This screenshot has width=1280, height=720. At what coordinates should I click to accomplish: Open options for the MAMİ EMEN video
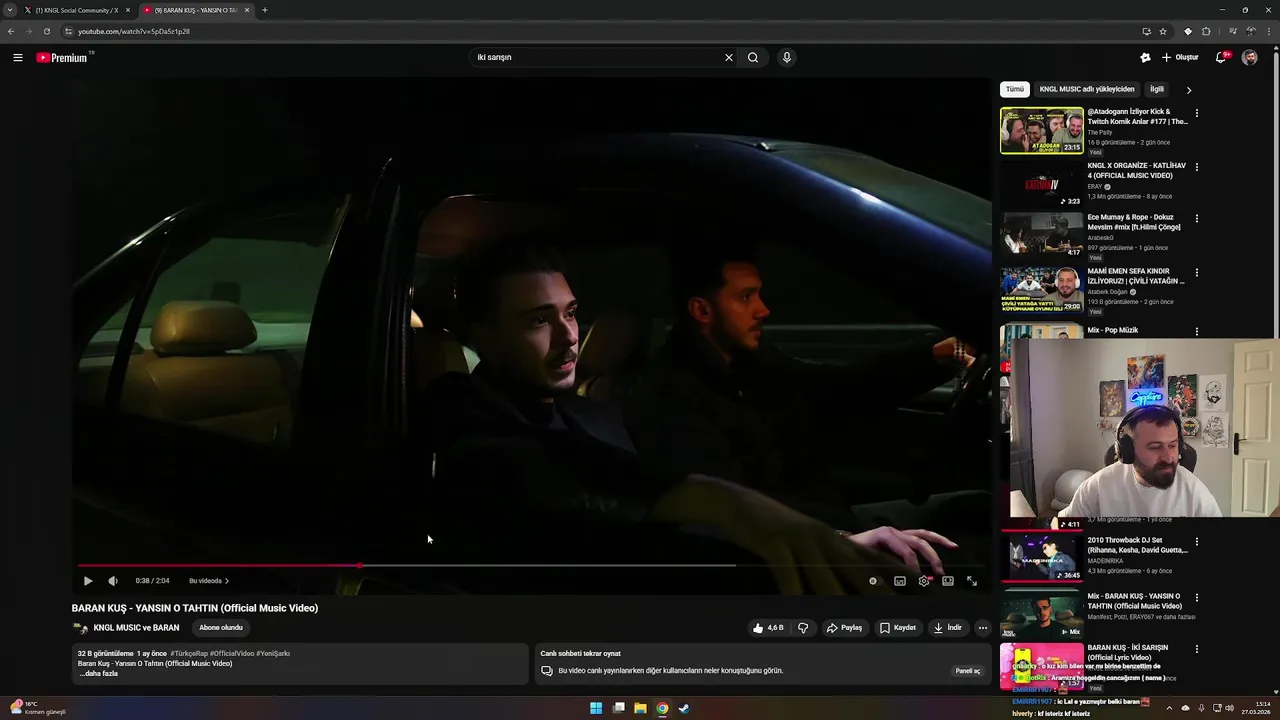point(1197,273)
